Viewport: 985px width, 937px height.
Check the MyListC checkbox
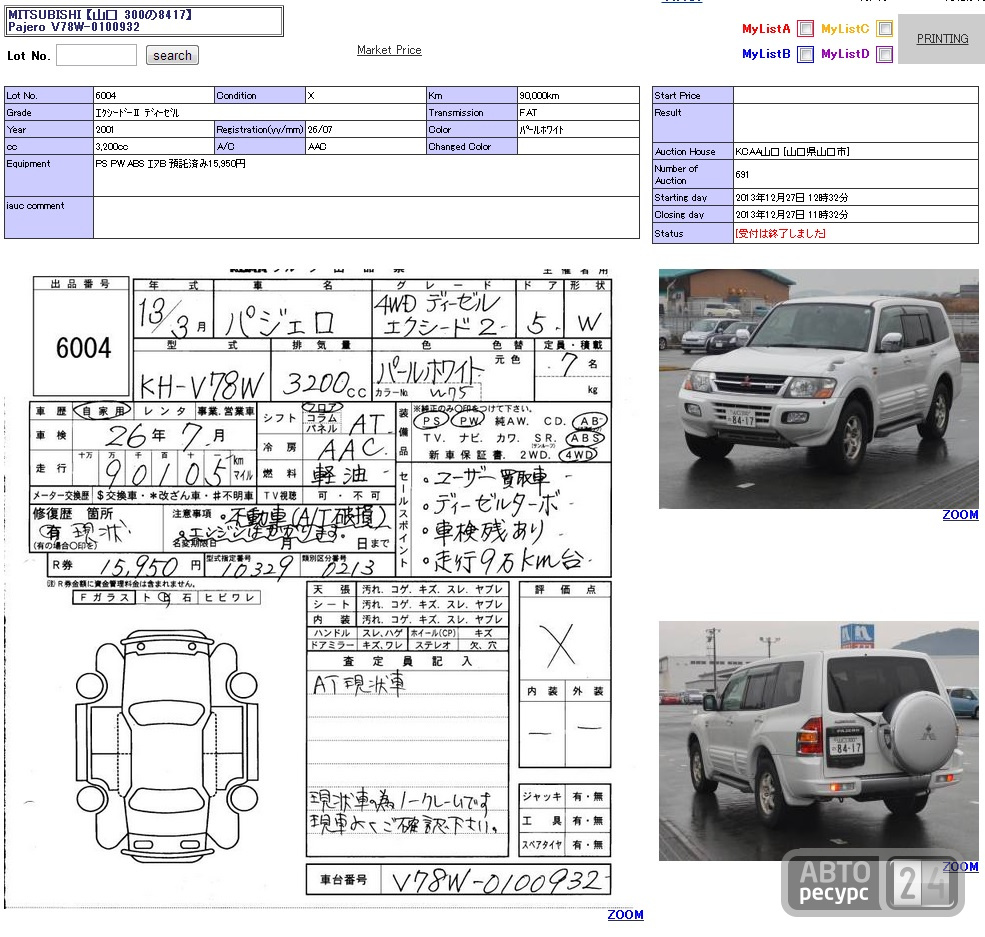tap(884, 29)
